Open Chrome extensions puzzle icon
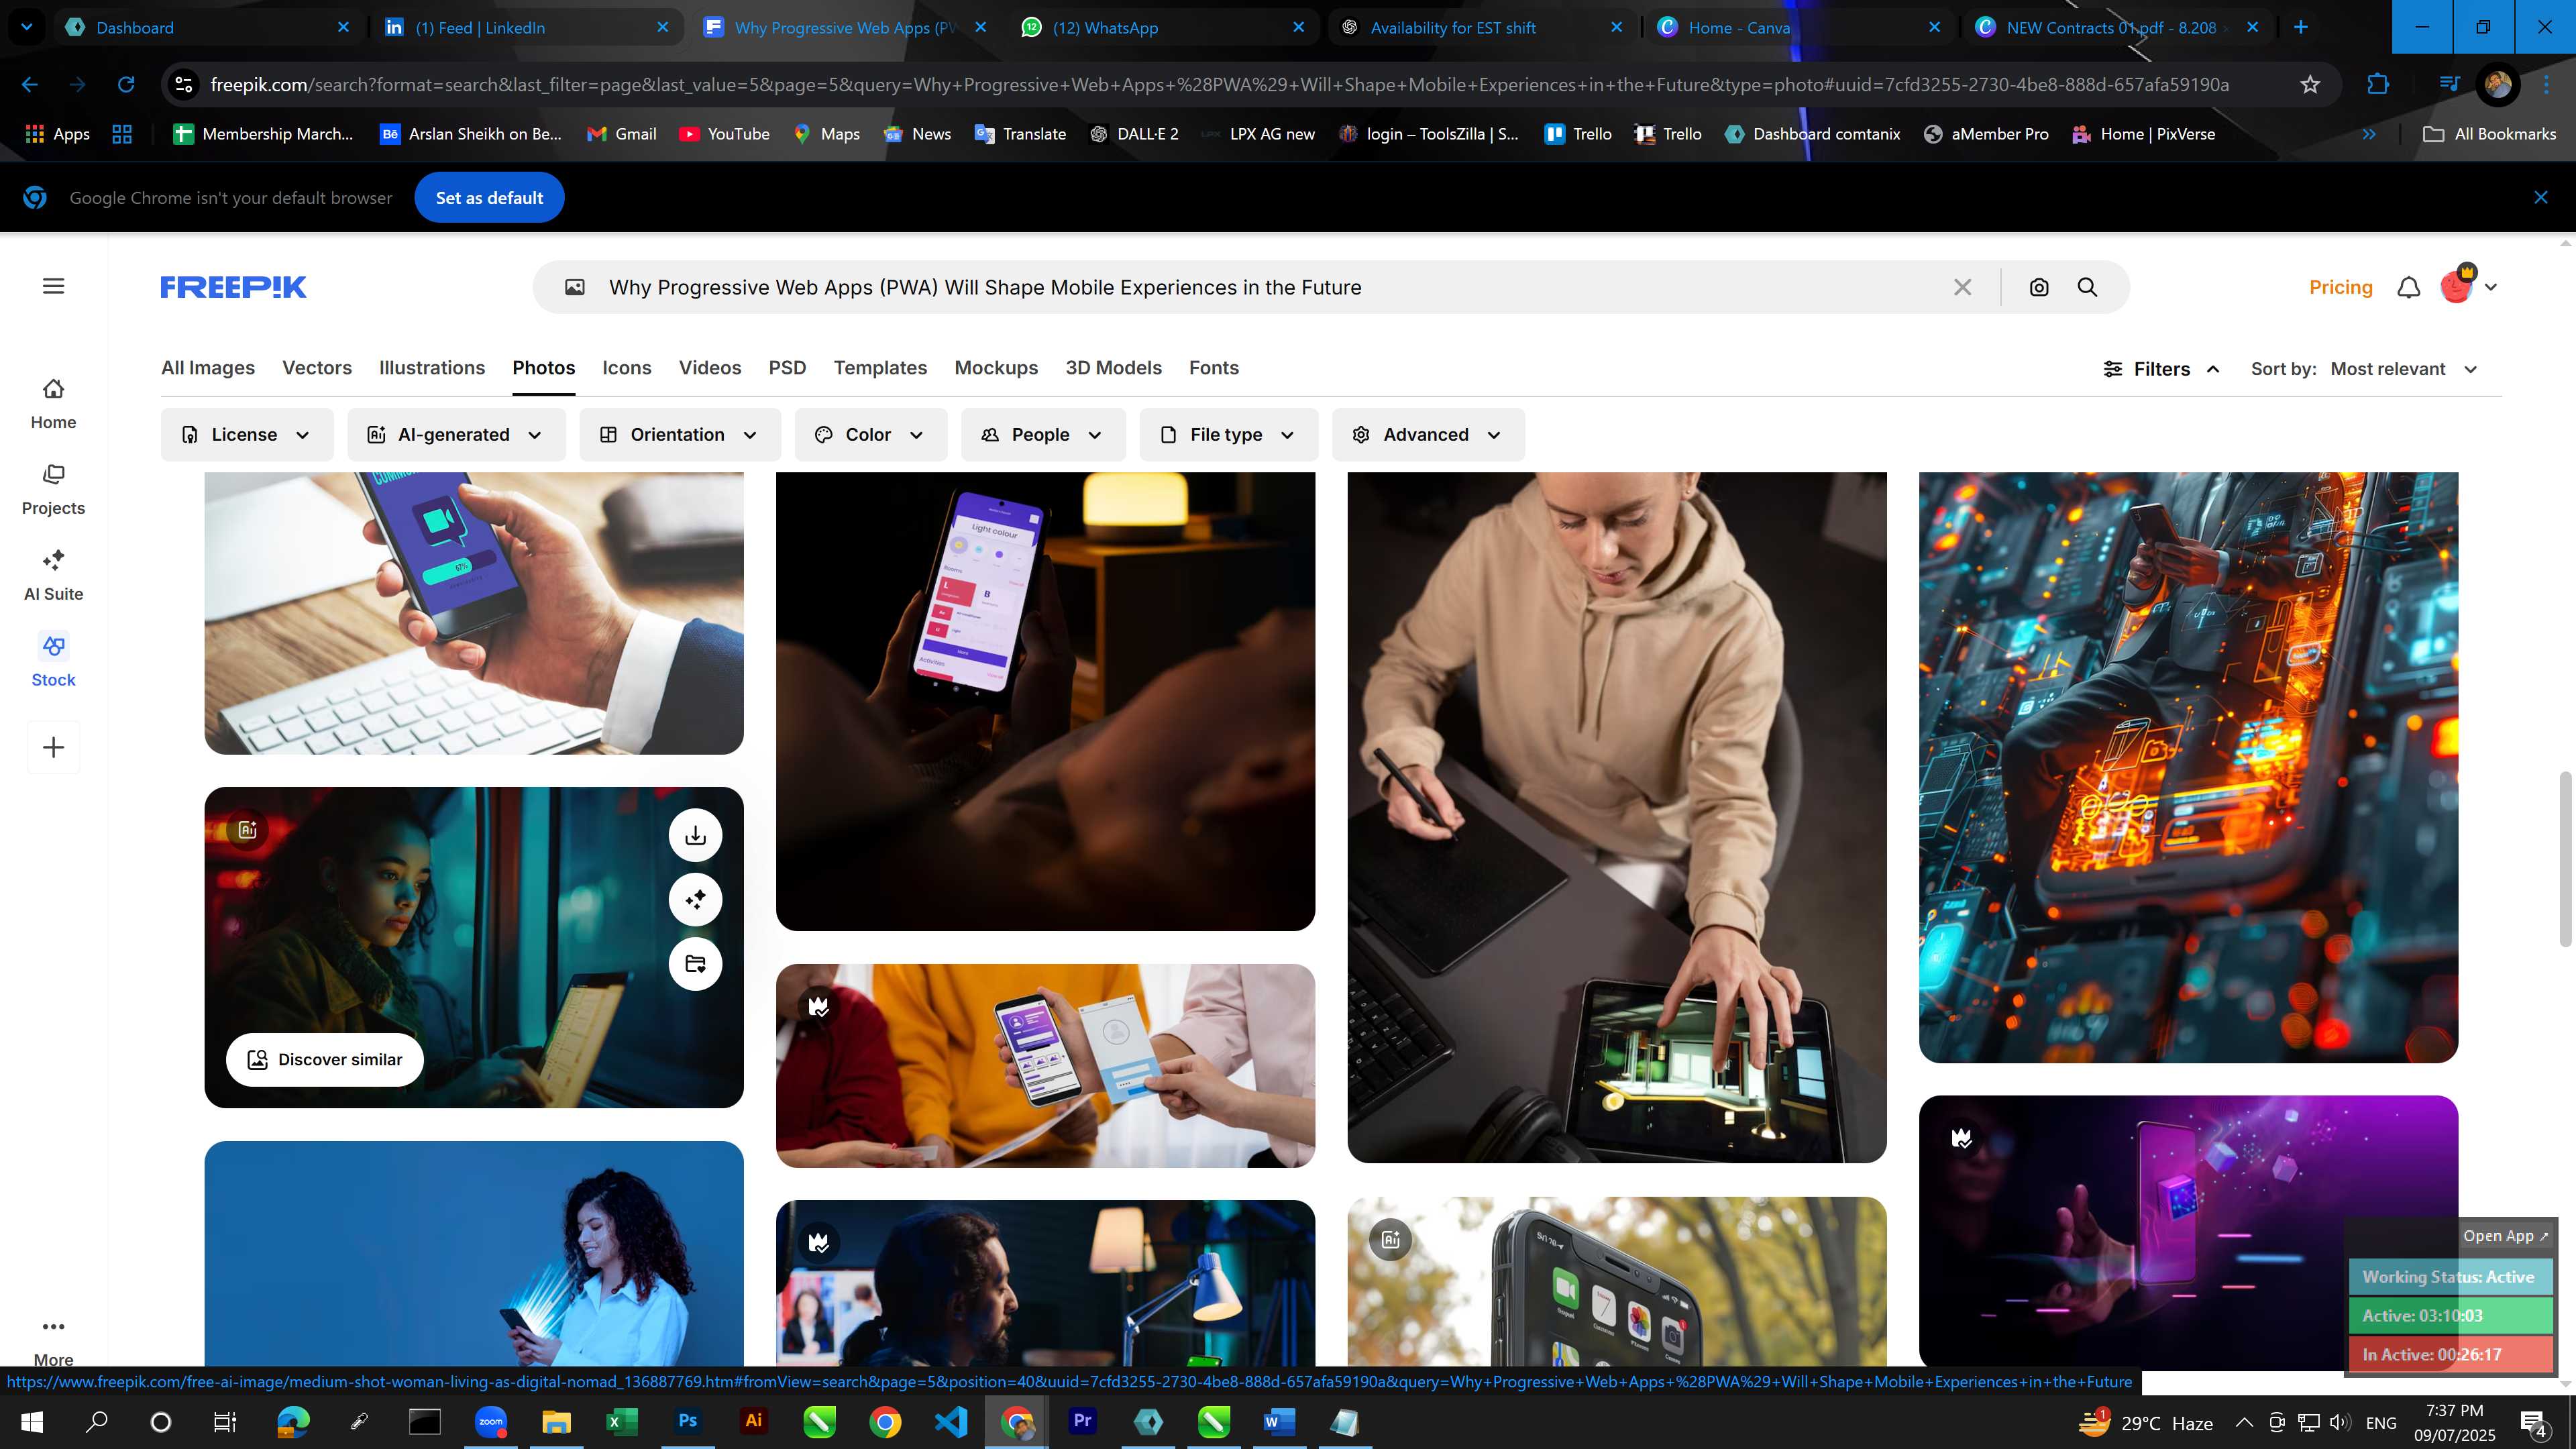The image size is (2576, 1449). click(2378, 85)
